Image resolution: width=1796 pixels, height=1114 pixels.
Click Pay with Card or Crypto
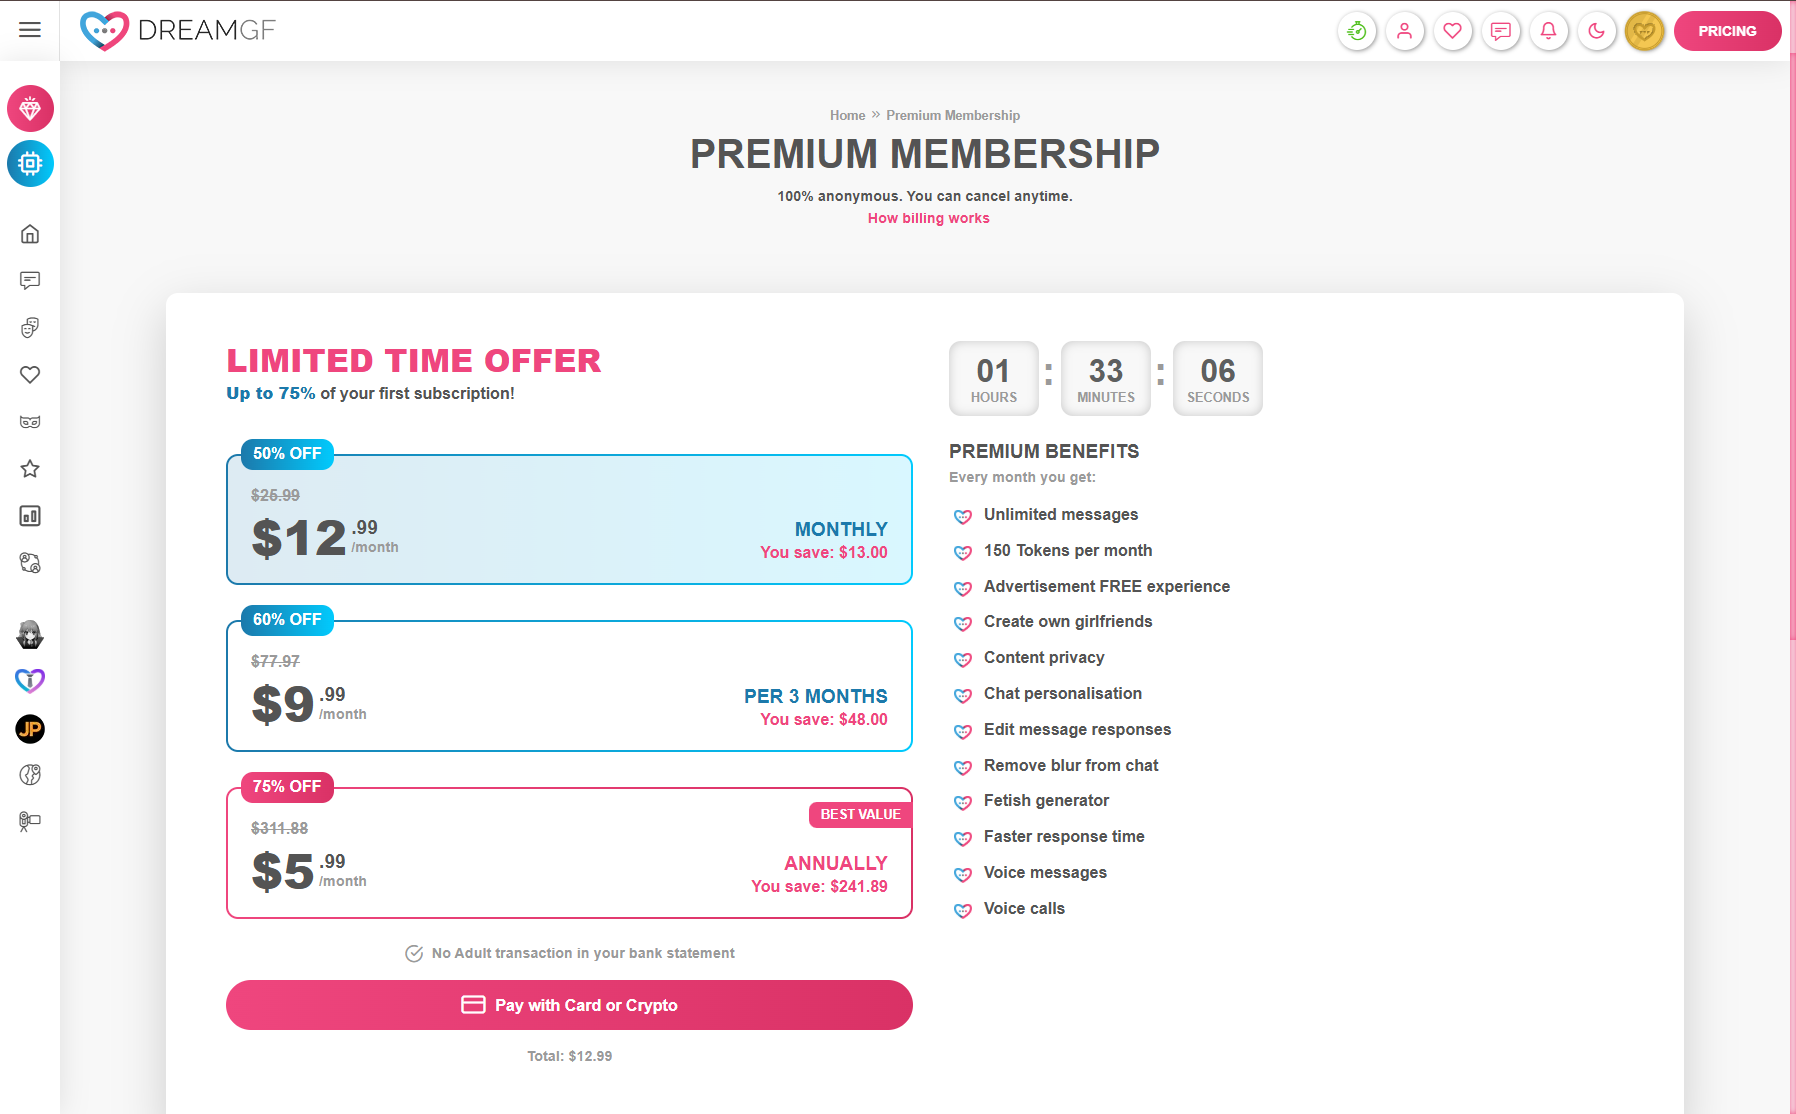(568, 1005)
